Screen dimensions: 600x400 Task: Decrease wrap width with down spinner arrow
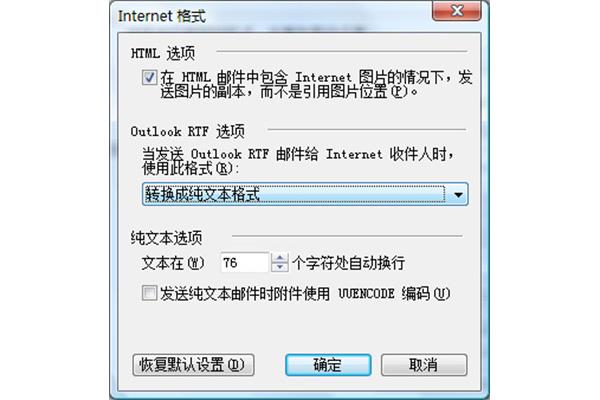pos(280,267)
